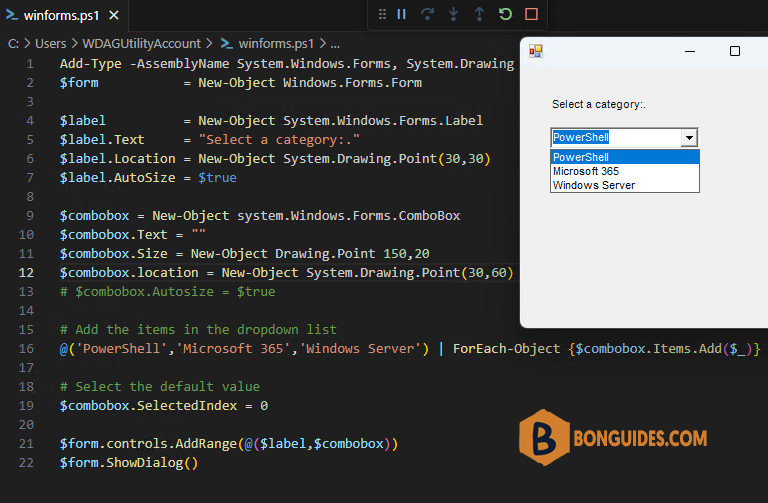768x503 pixels.
Task: Choose Microsoft 365 from the dropdown list
Action: point(625,171)
